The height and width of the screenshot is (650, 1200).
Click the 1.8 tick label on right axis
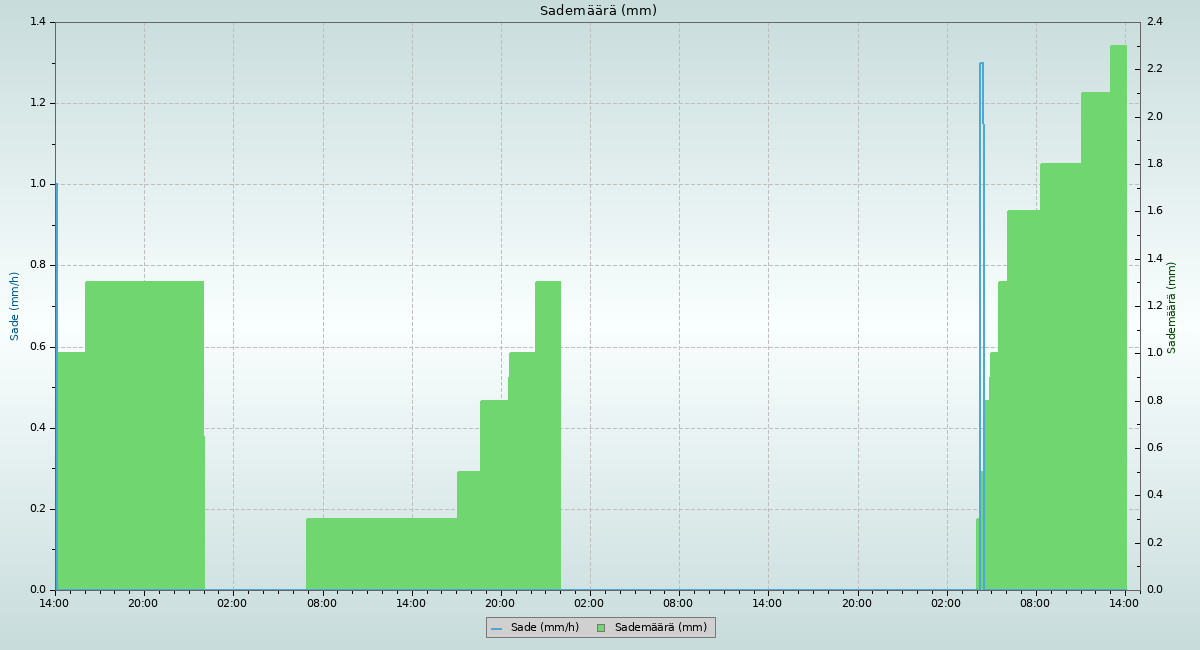[x=1154, y=164]
